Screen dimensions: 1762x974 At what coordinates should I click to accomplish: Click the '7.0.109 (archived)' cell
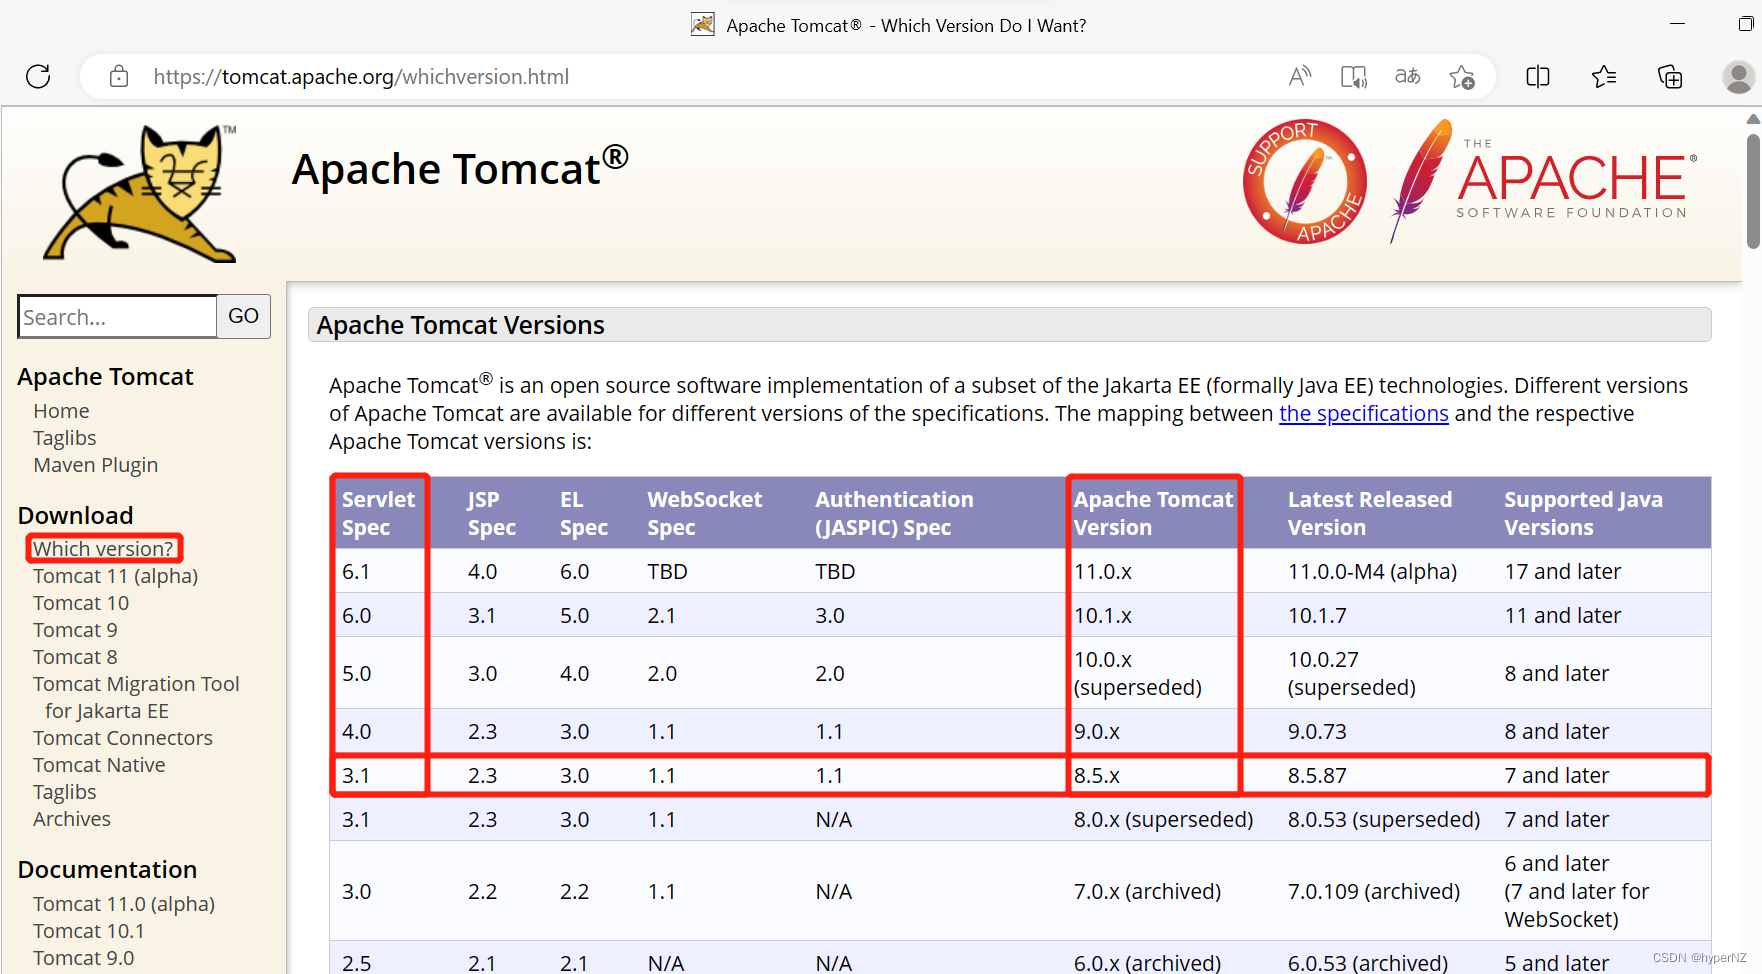[1374, 892]
